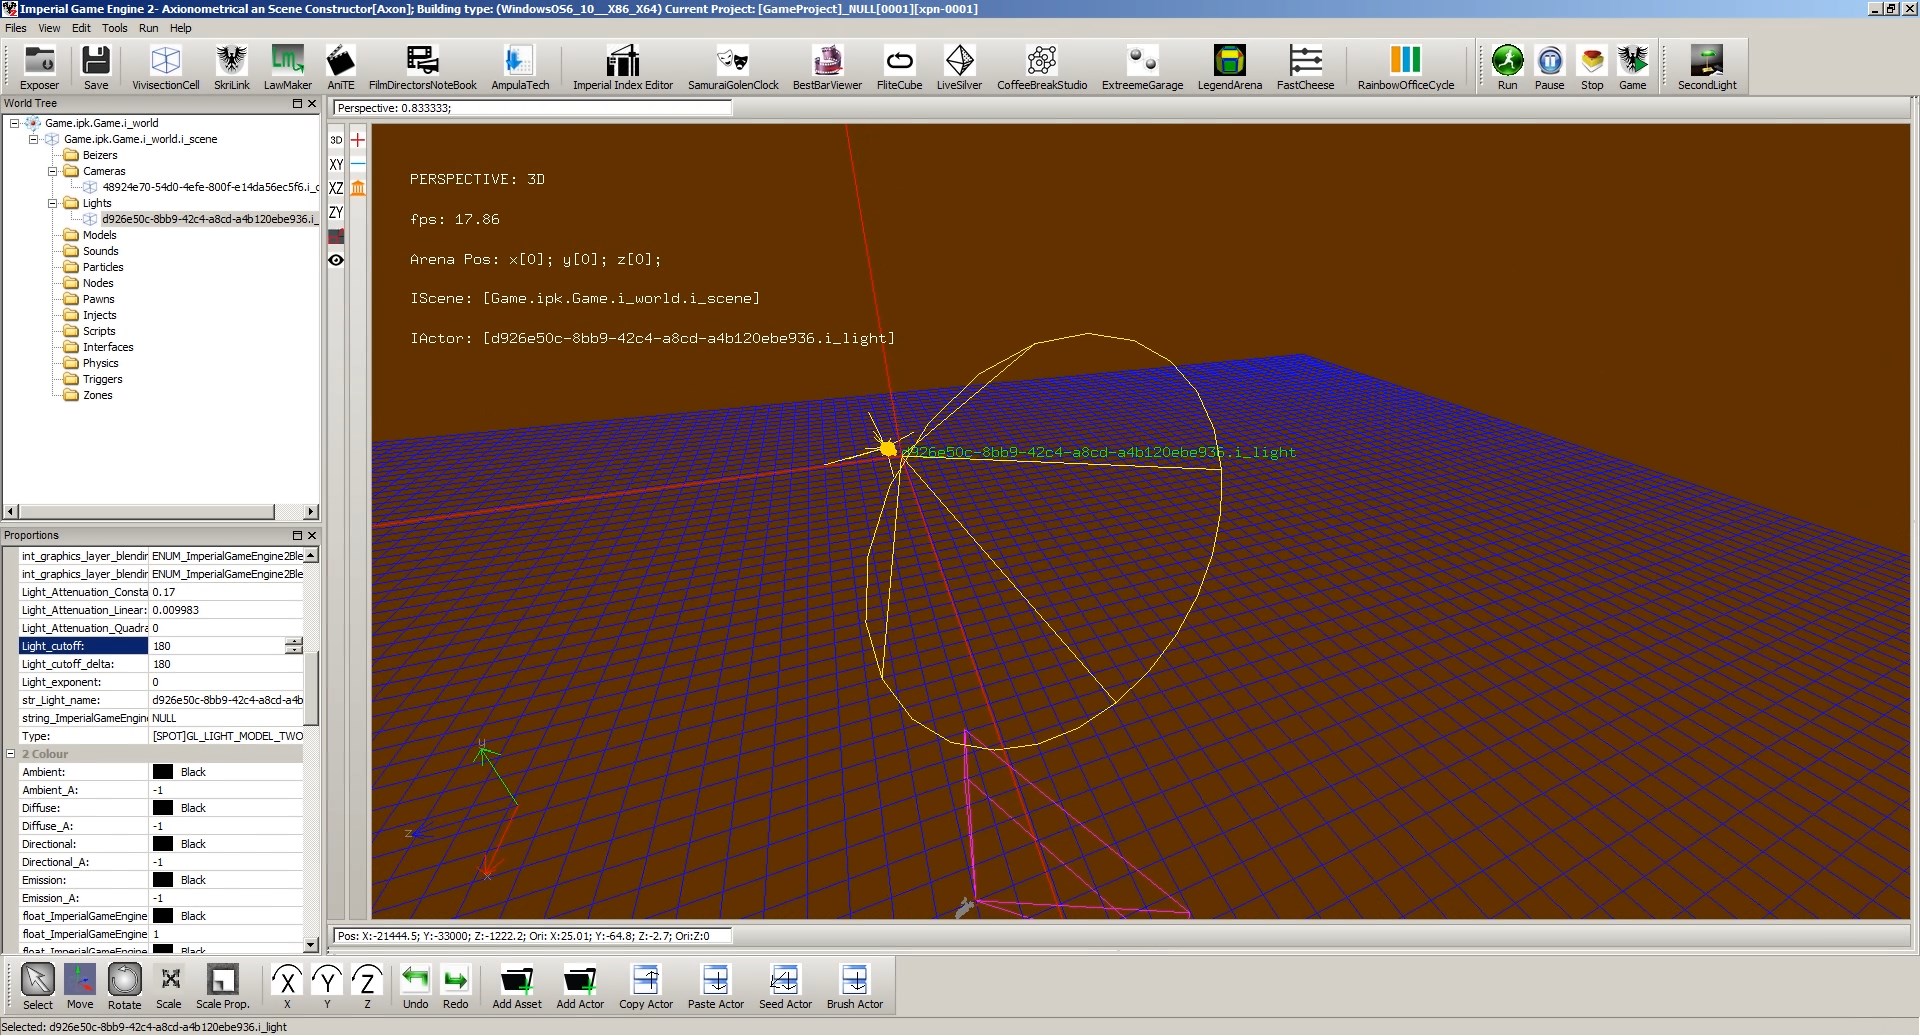
Task: Open the Imperial Index Editor
Action: 623,68
